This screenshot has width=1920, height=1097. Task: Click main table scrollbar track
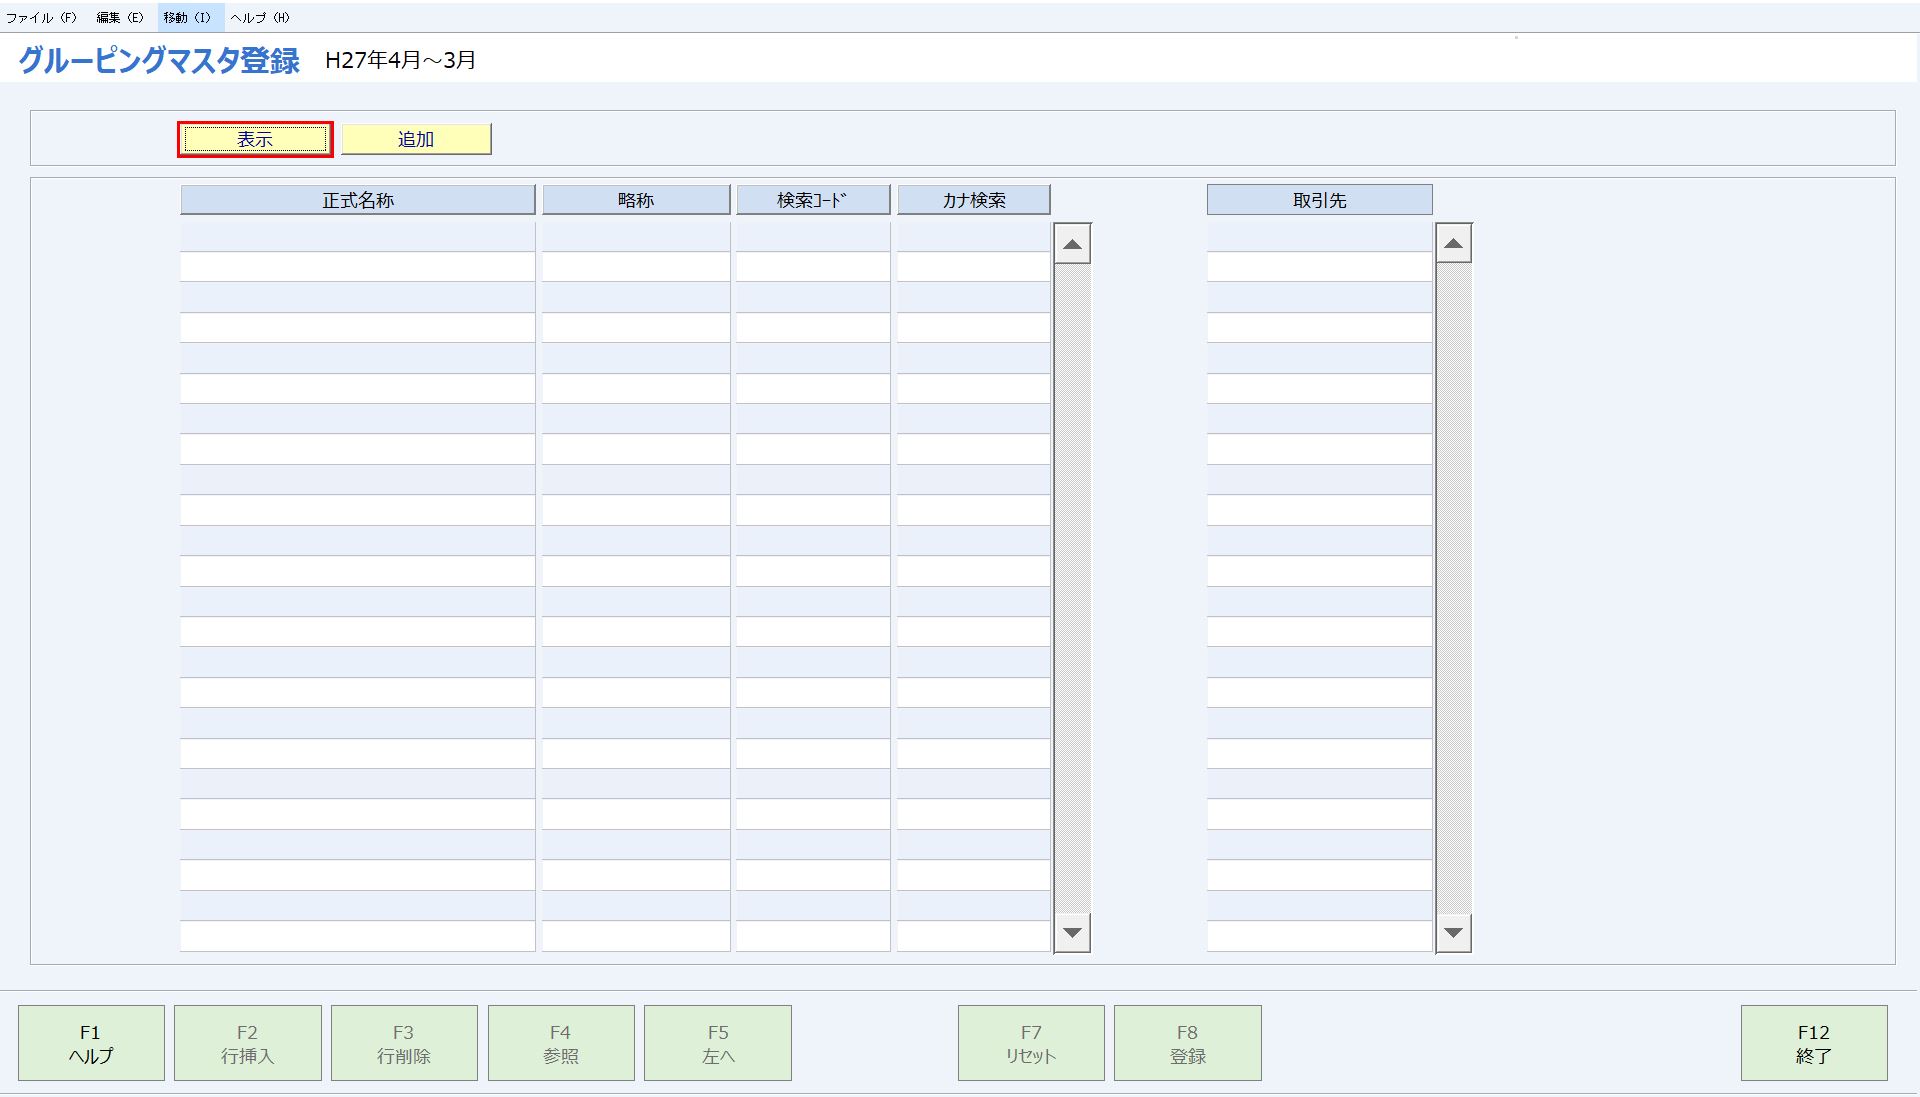(1072, 588)
